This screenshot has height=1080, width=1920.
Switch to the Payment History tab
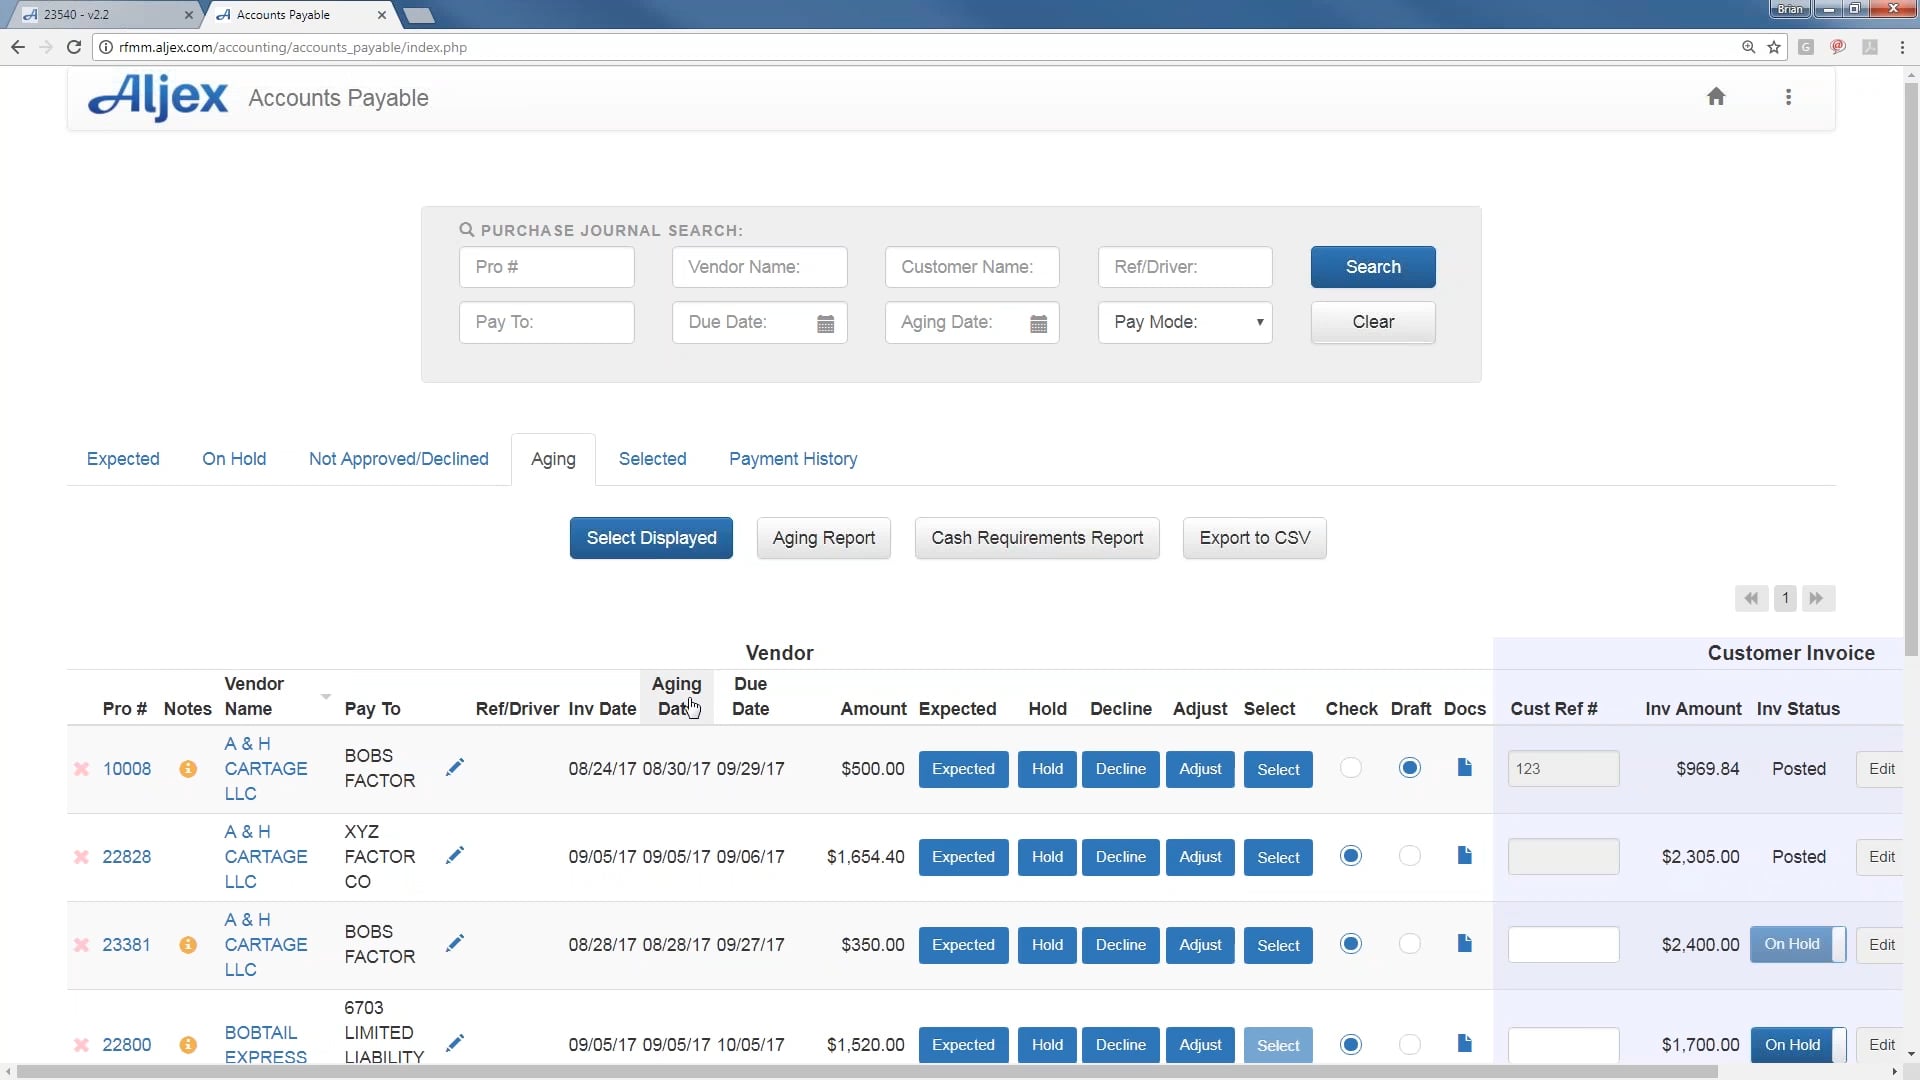[x=793, y=459]
